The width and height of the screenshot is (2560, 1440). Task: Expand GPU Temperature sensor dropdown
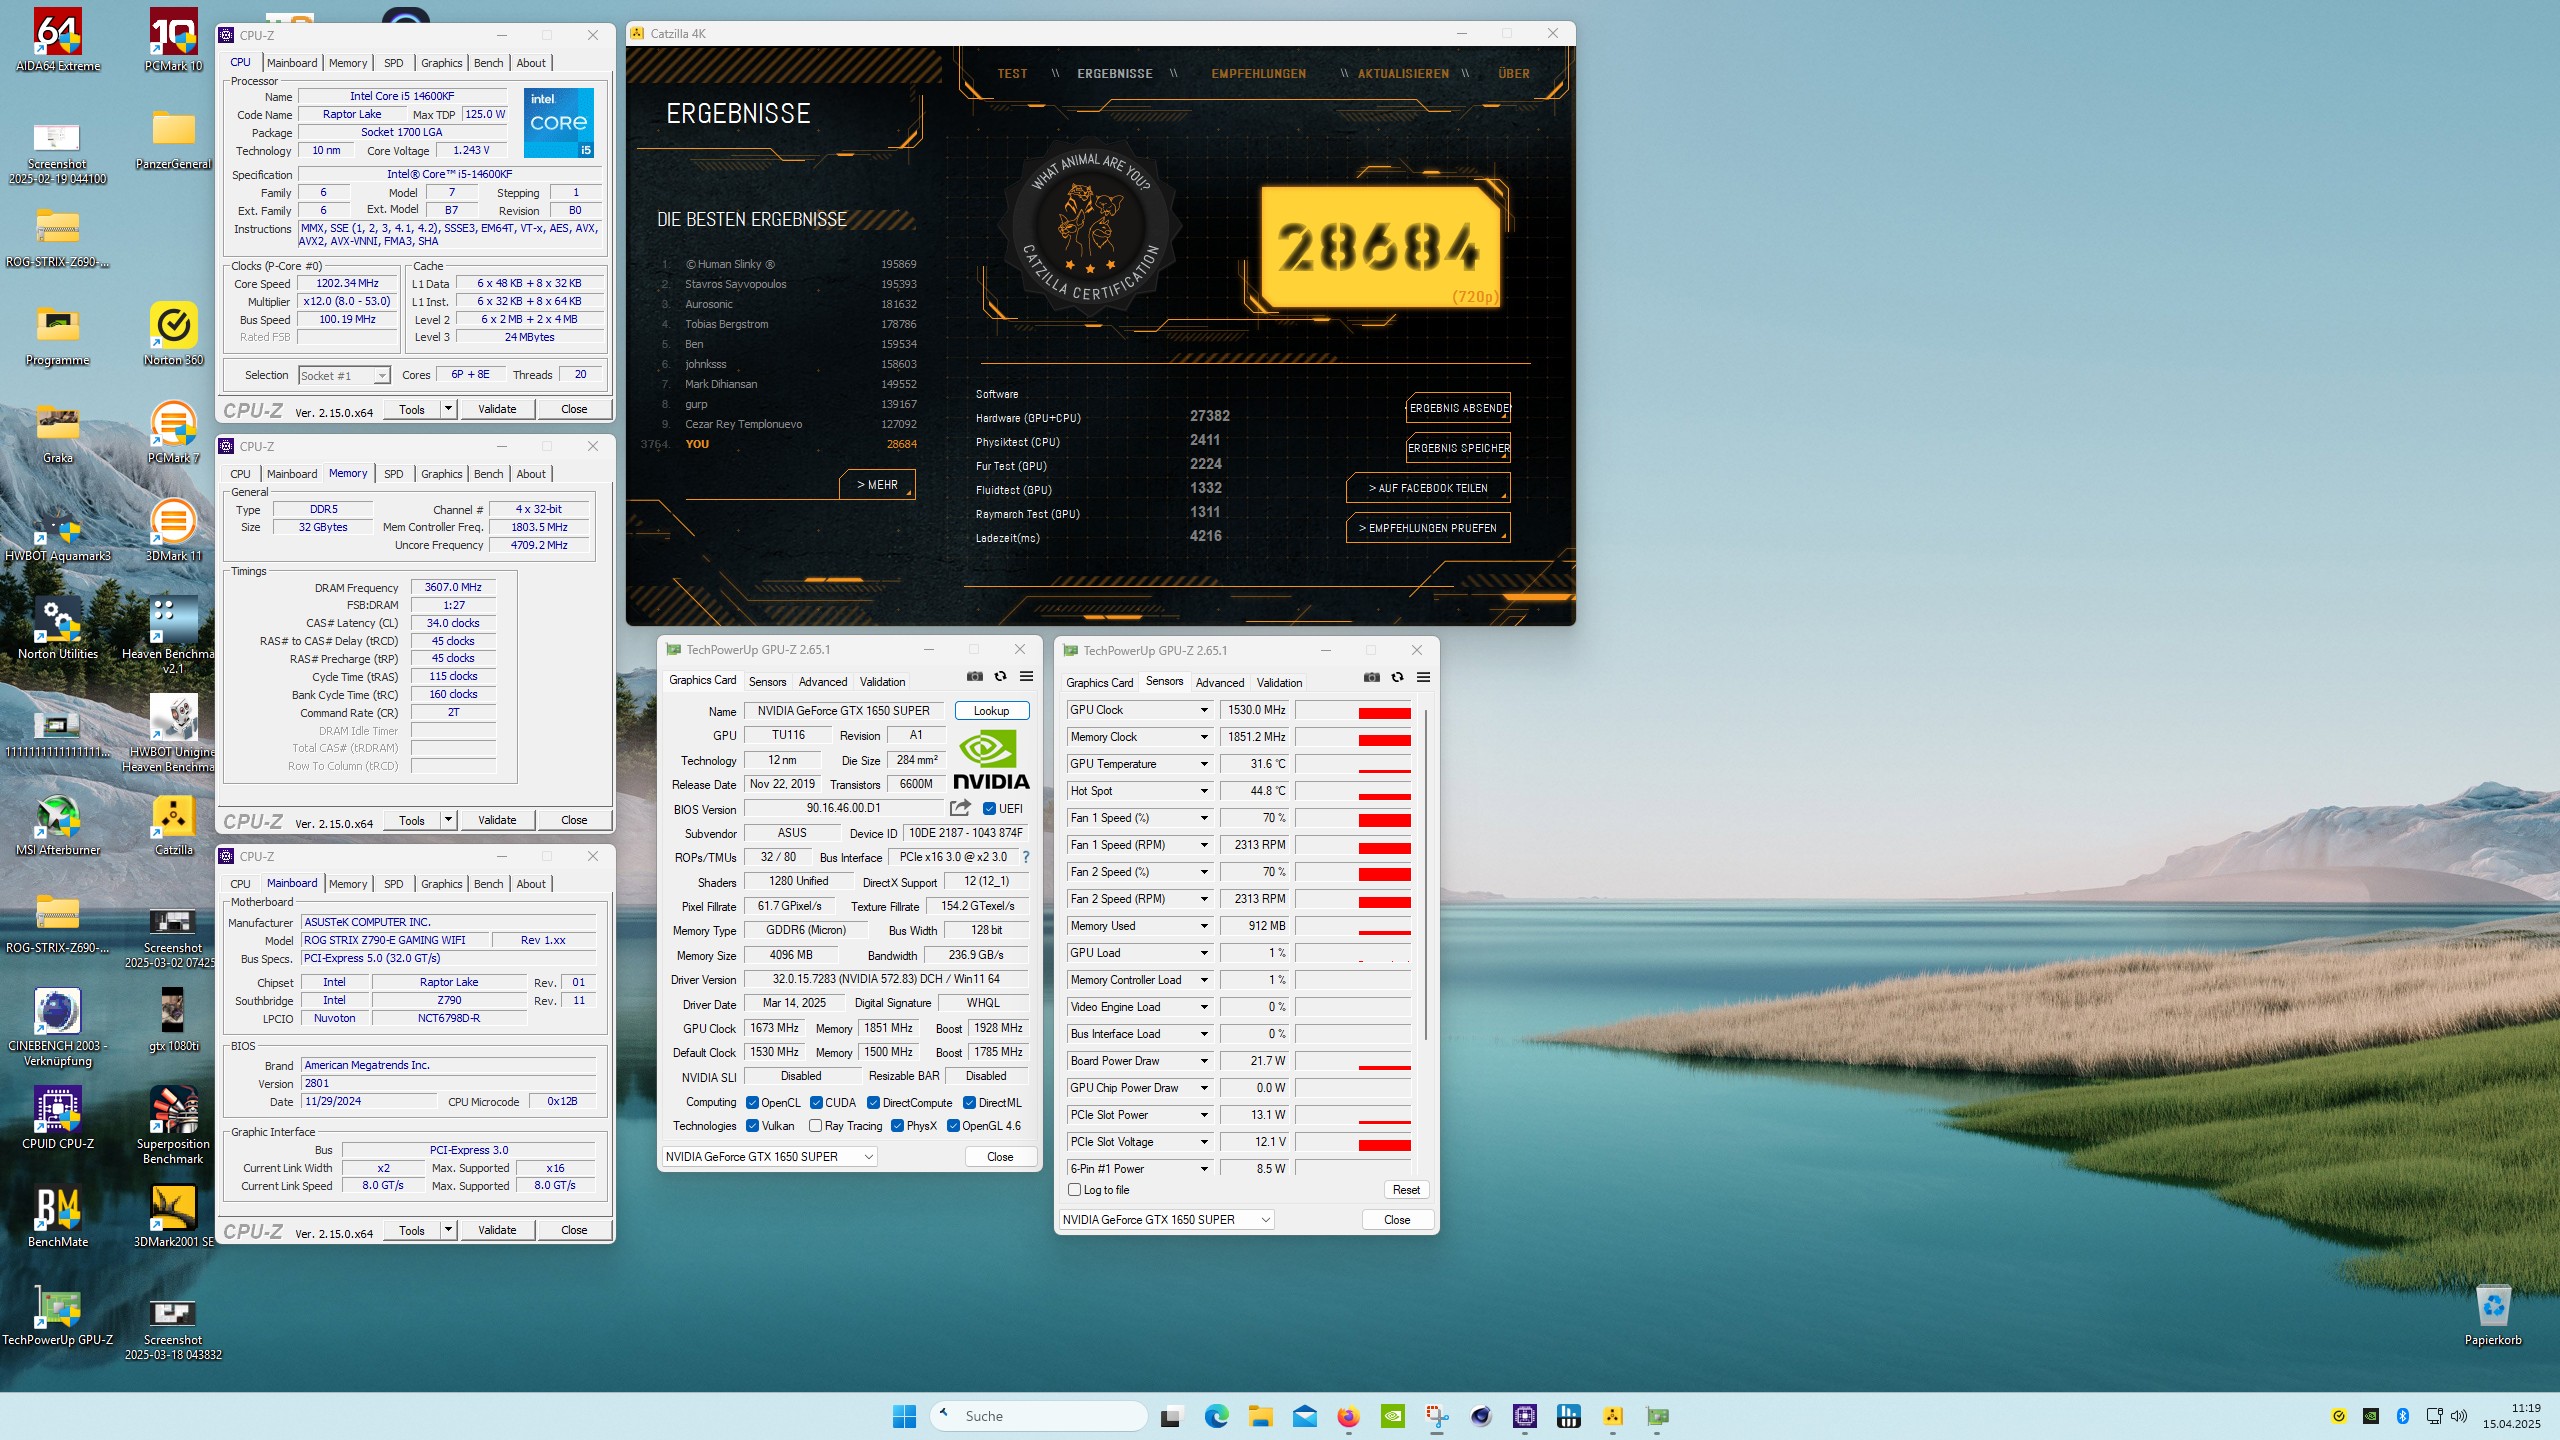pos(1204,764)
